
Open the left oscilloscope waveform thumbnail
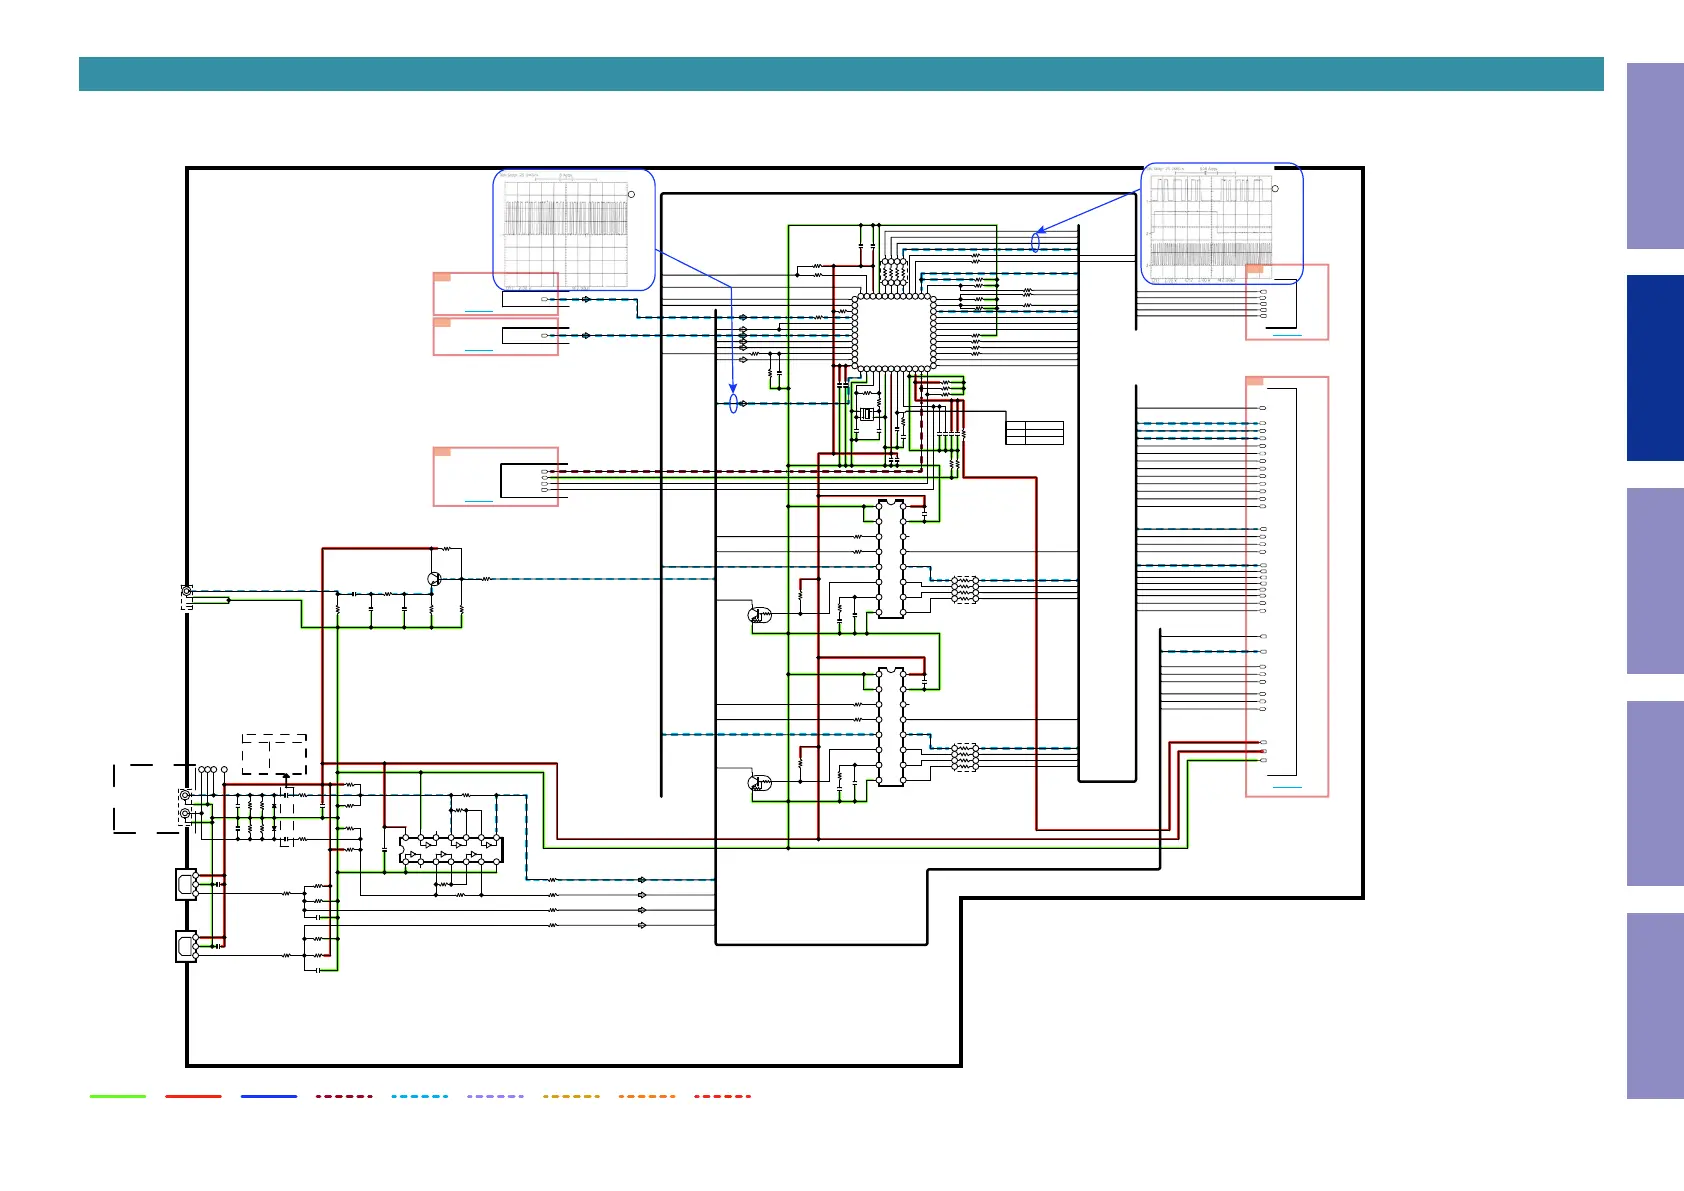[x=575, y=230]
